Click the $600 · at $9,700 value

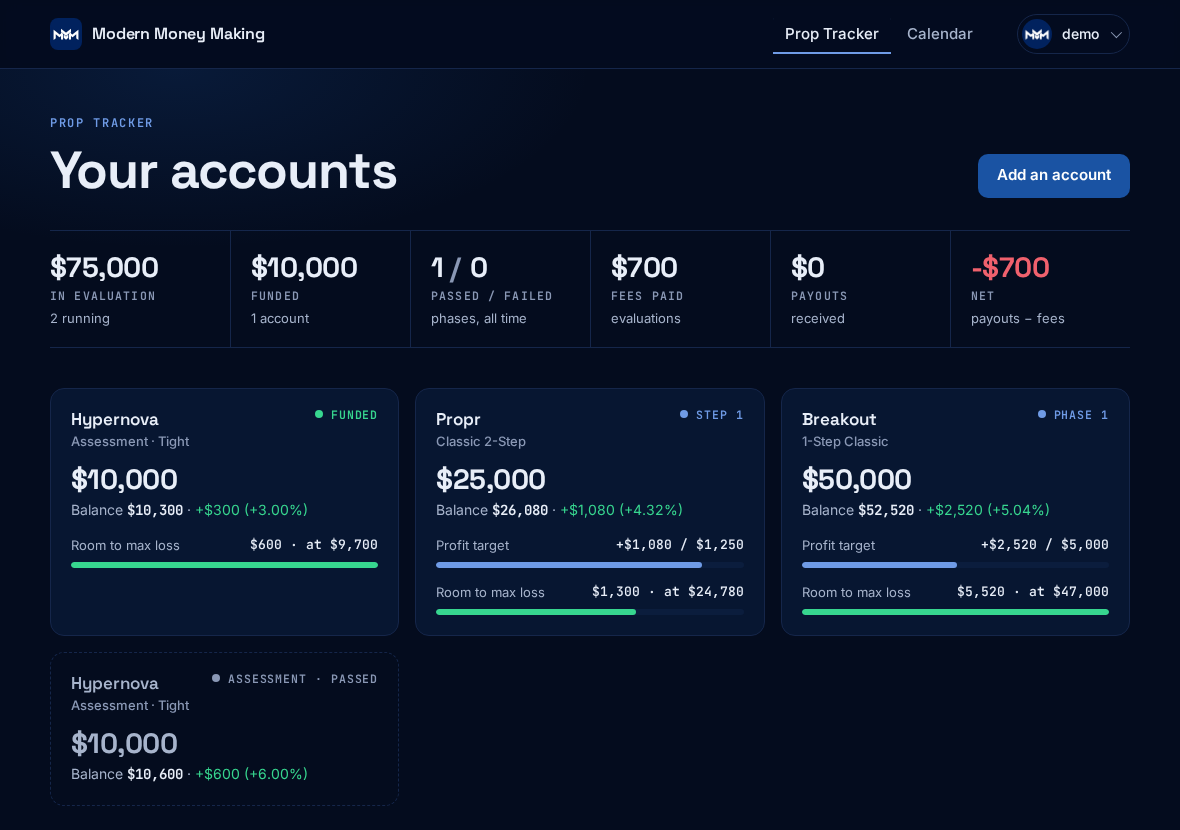pos(314,545)
